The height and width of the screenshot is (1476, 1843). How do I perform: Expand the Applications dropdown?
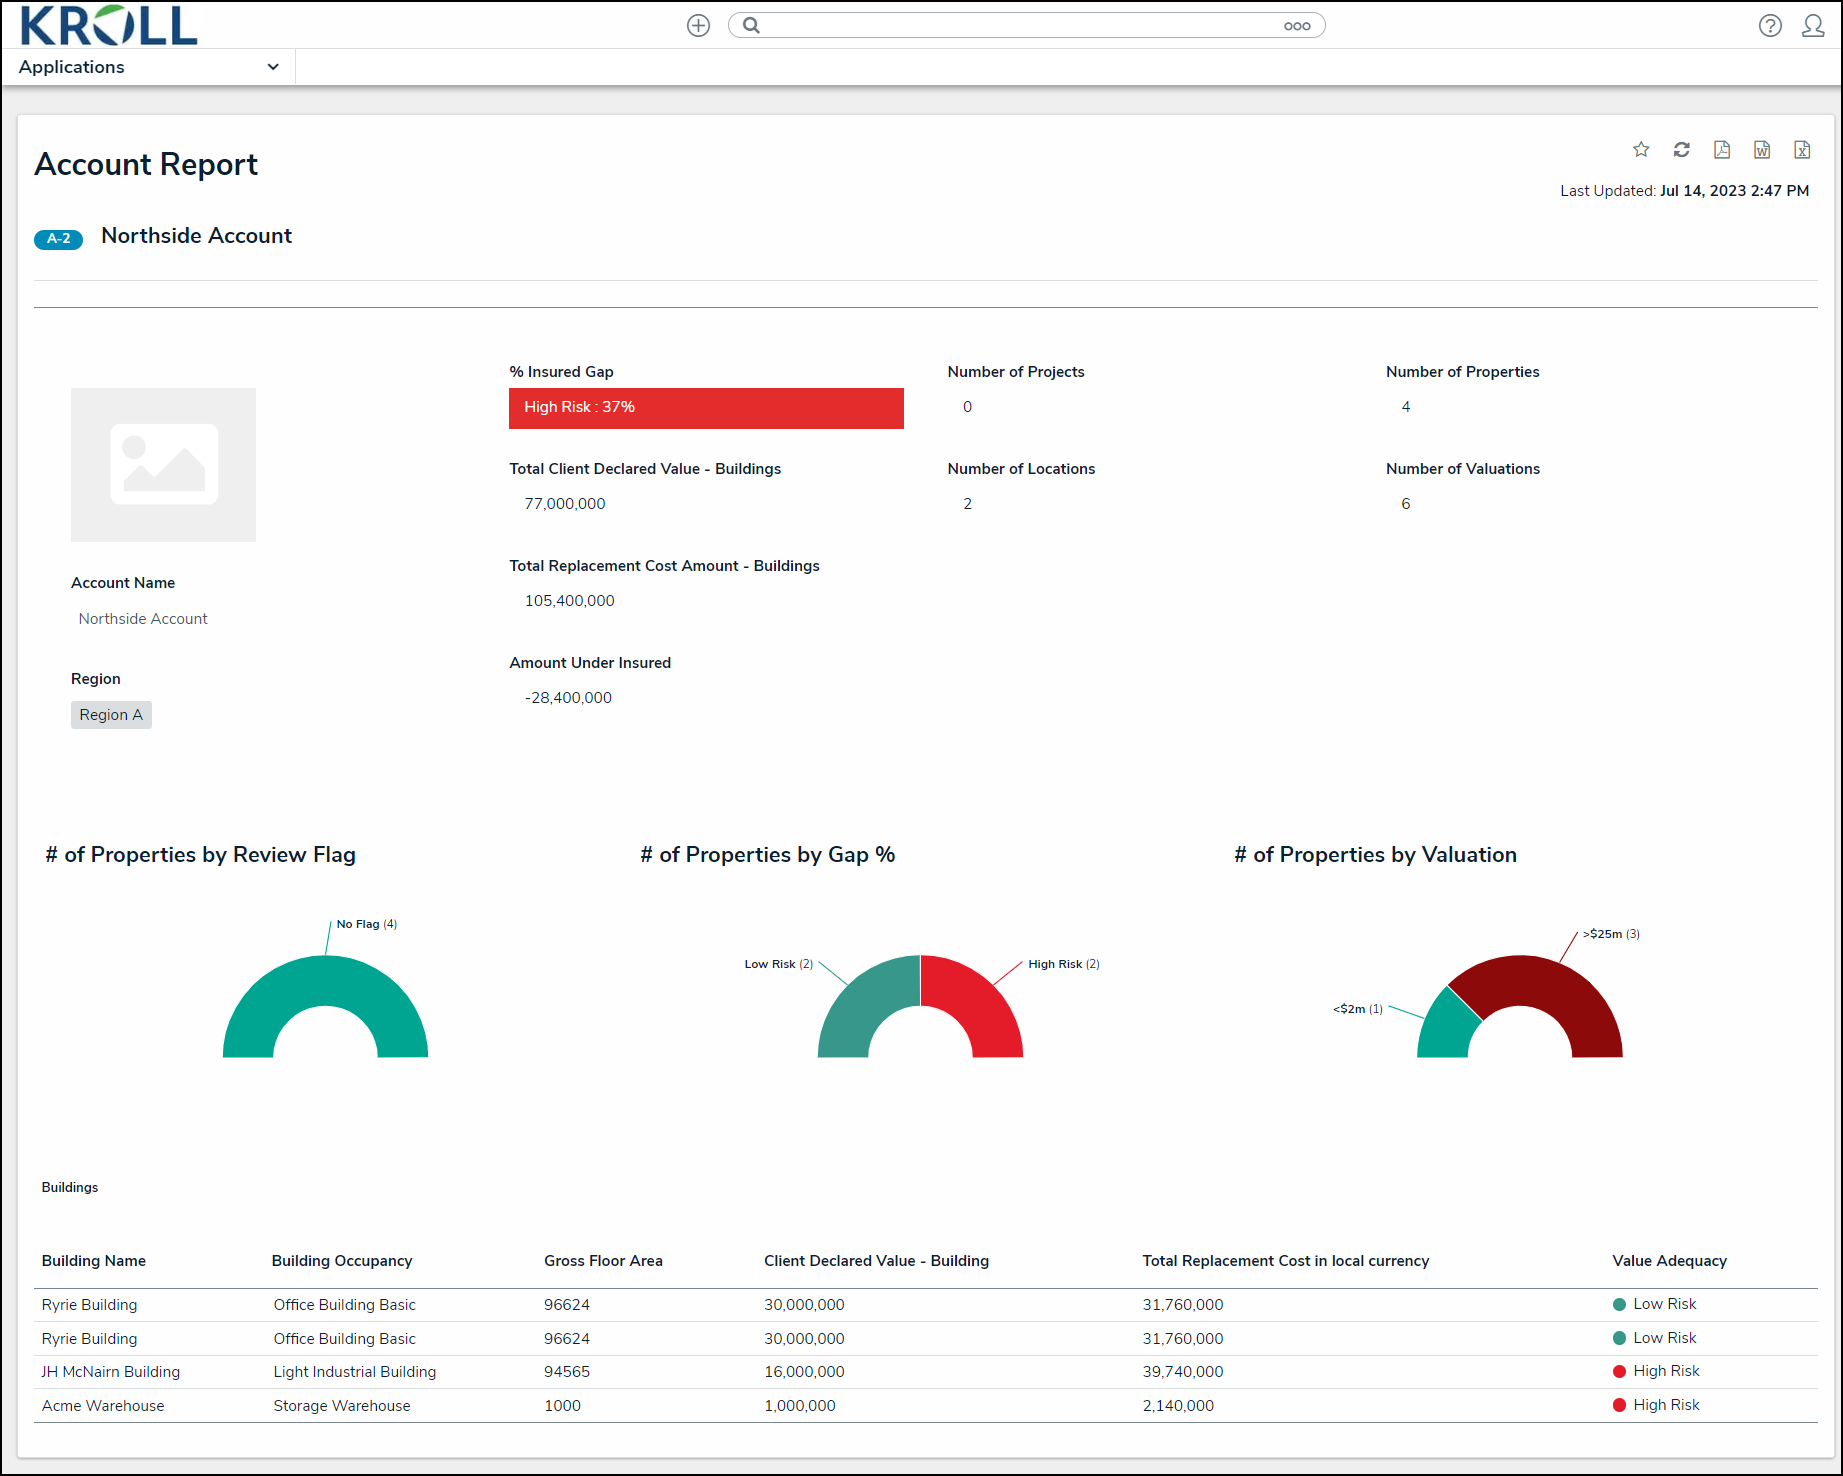[x=148, y=67]
